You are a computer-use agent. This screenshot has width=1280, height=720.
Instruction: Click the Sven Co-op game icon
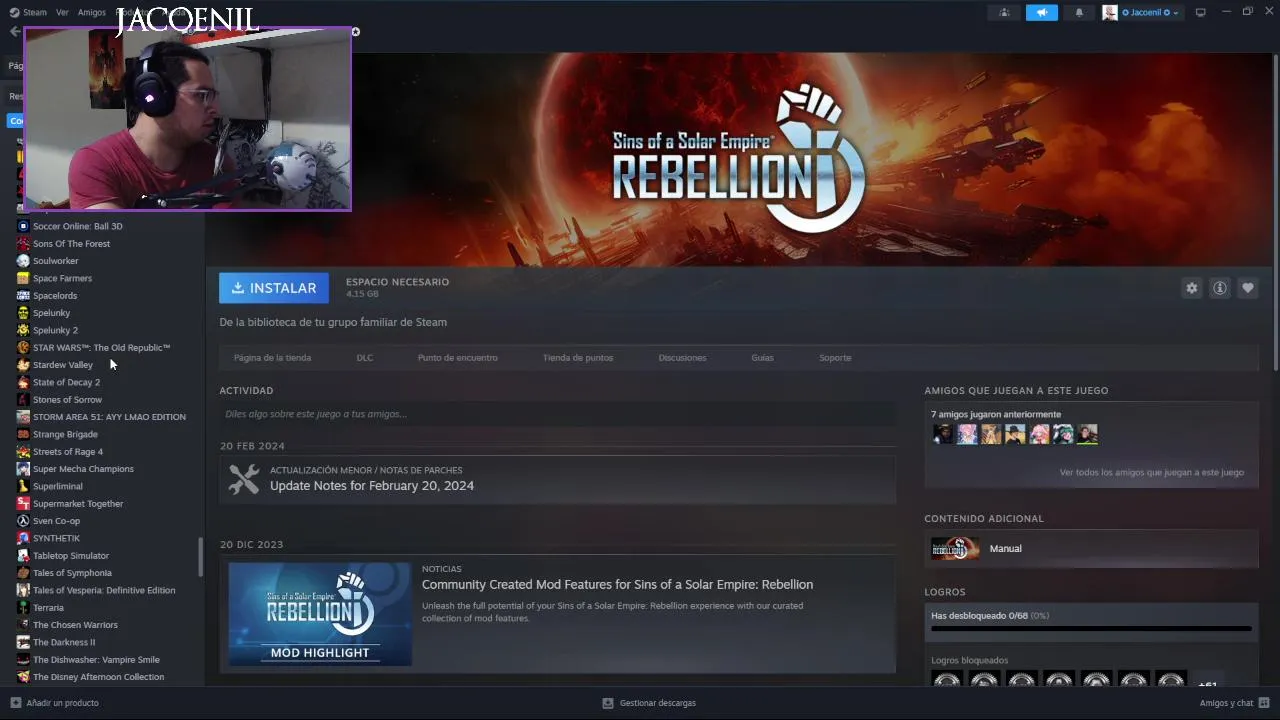pos(23,521)
